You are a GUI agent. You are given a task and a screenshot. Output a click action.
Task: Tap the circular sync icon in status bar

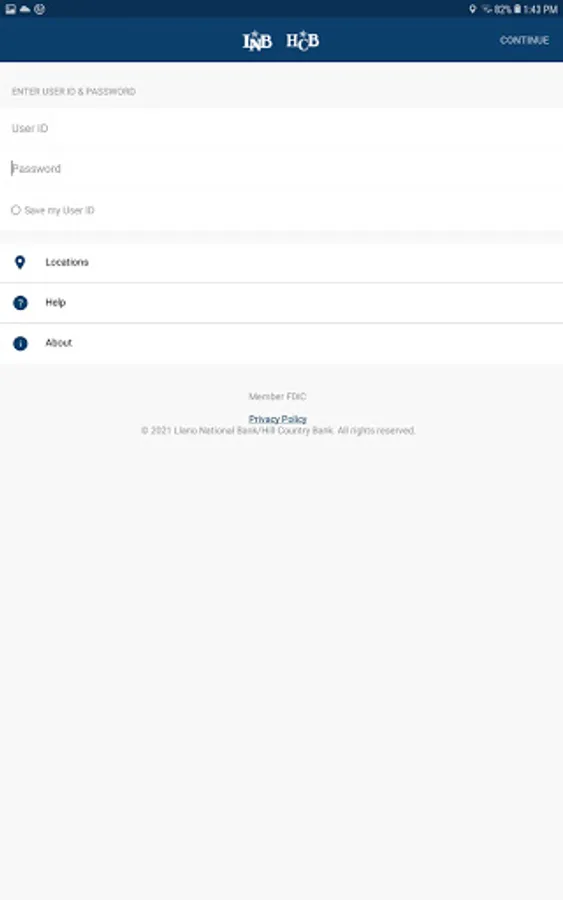[x=40, y=9]
